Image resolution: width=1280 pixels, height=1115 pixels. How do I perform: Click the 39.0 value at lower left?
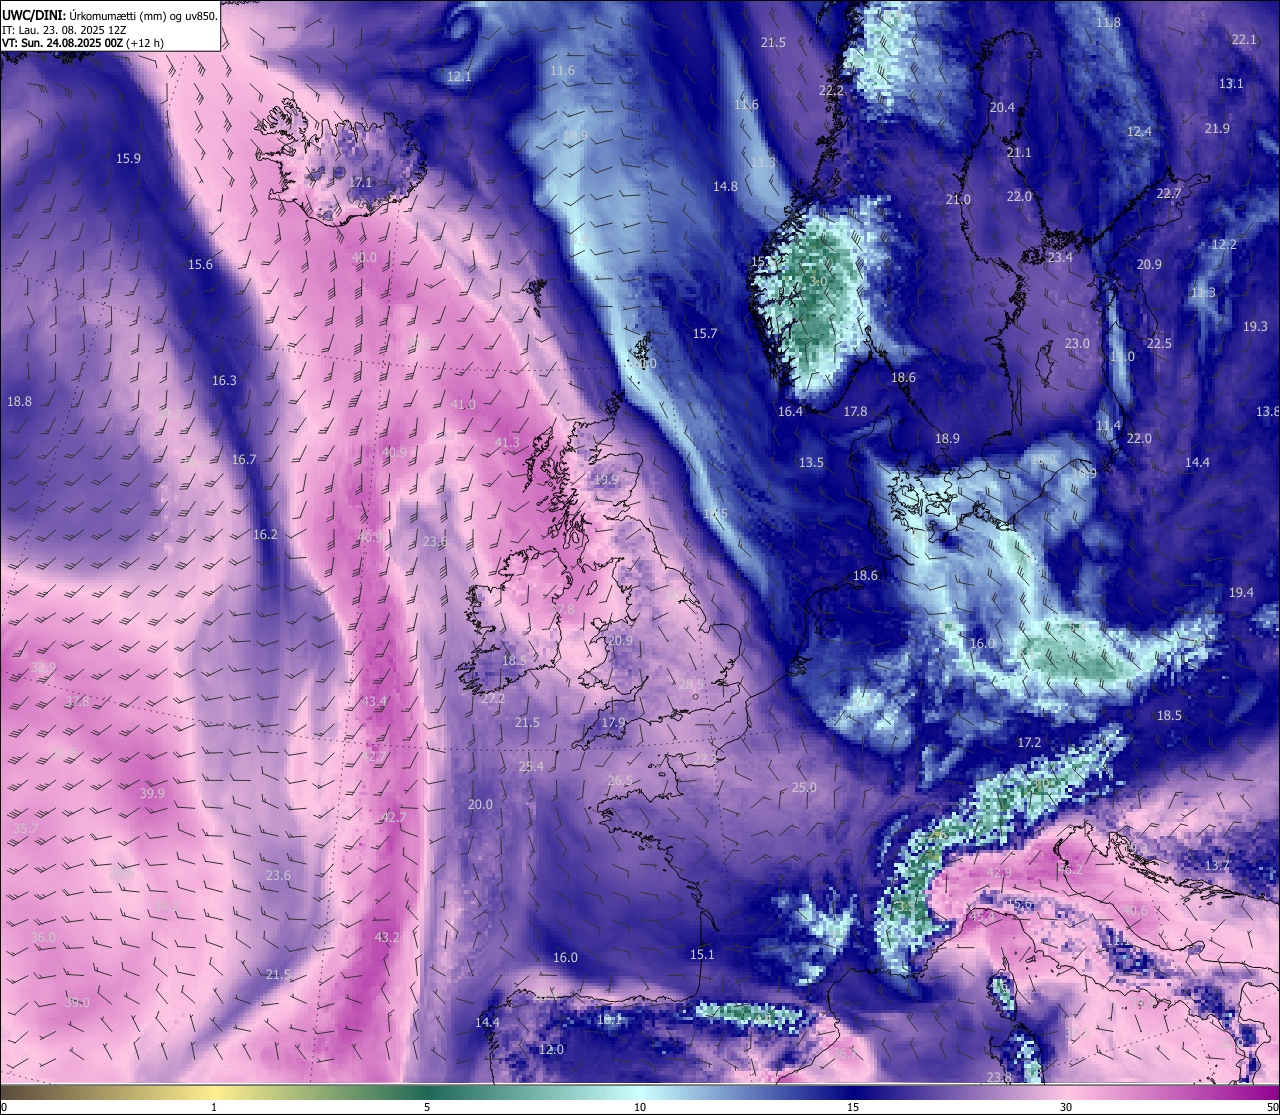click(x=77, y=1001)
